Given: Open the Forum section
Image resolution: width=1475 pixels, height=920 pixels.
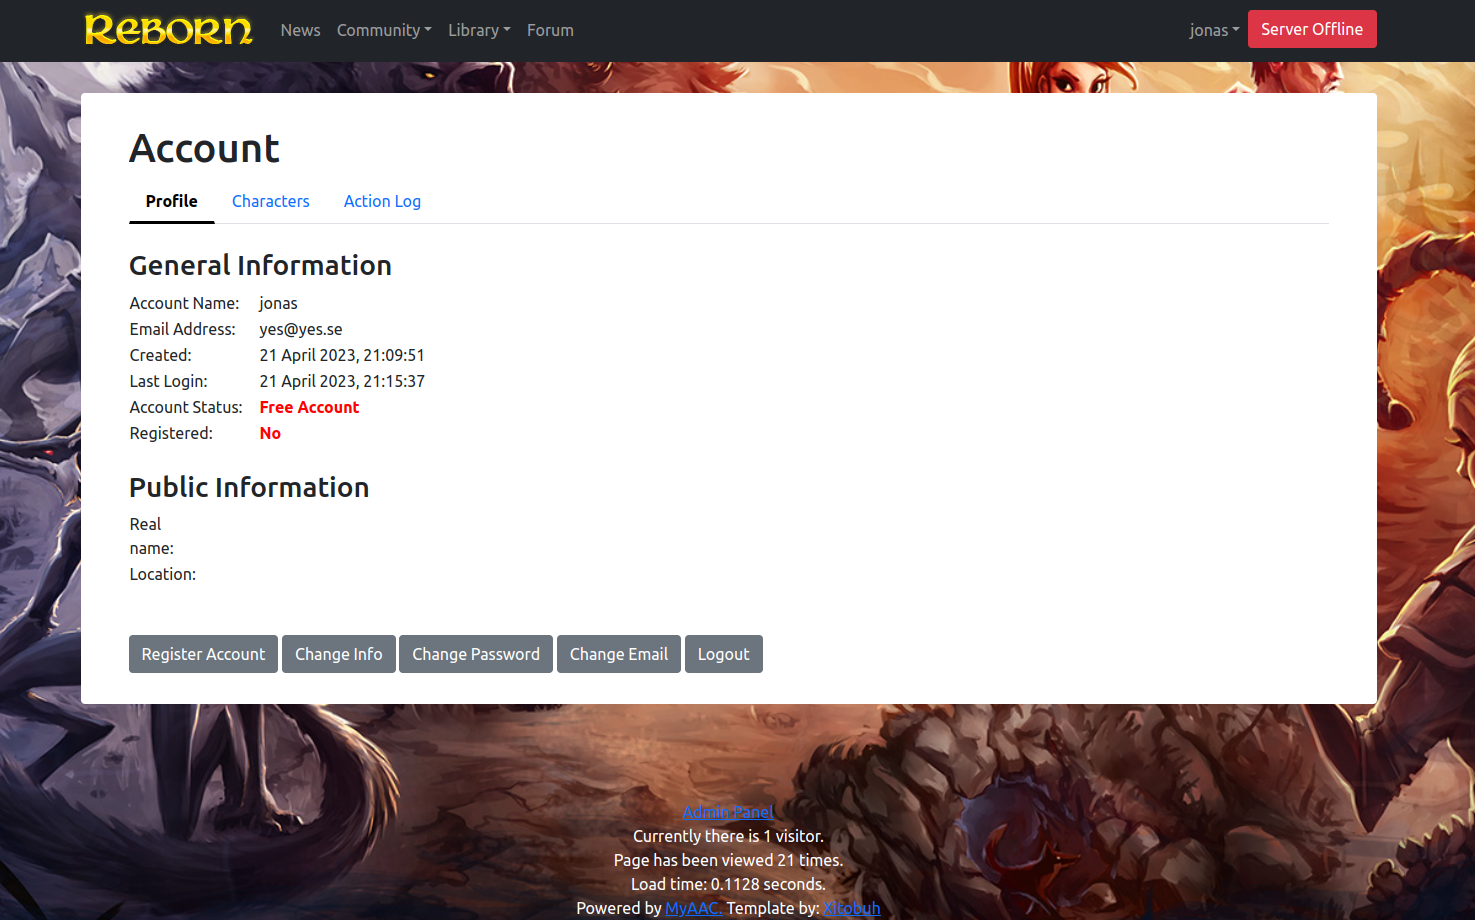Looking at the screenshot, I should [550, 30].
